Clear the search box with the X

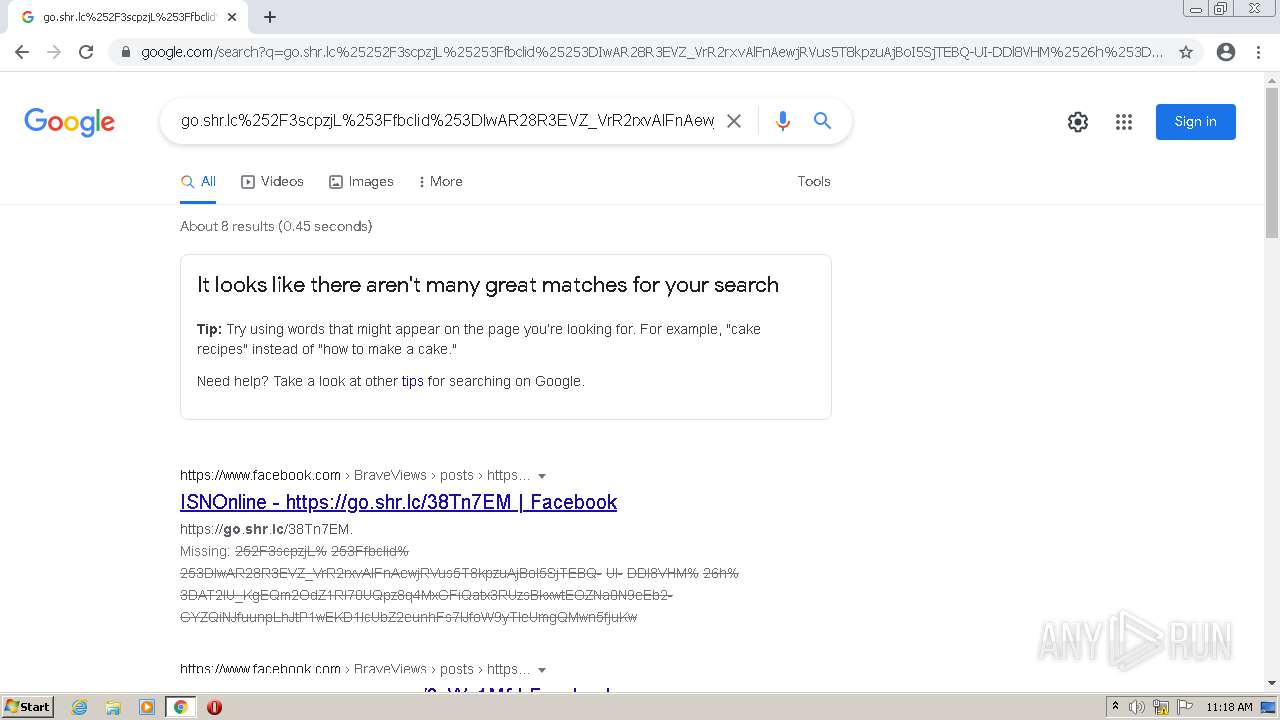[x=733, y=121]
